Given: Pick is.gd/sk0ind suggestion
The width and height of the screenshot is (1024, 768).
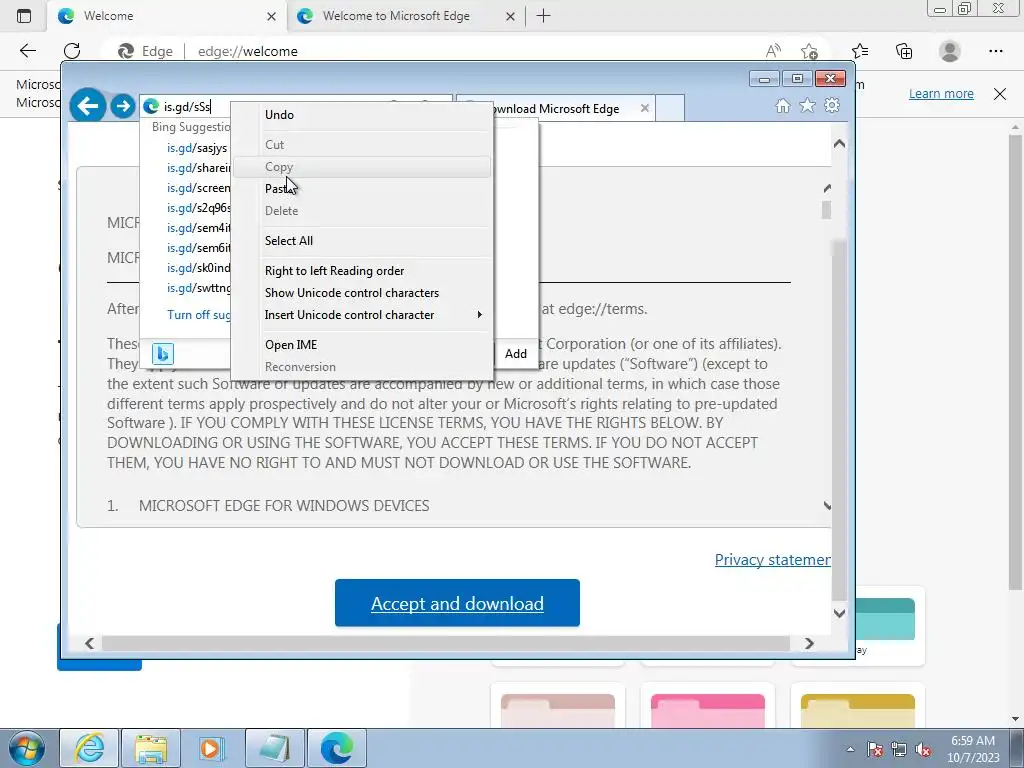Looking at the screenshot, I should point(199,268).
